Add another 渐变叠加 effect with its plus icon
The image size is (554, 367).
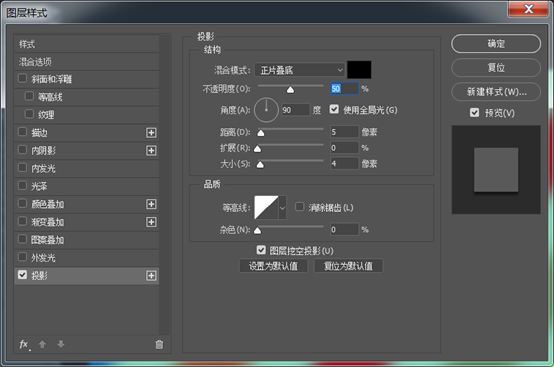pyautogui.click(x=151, y=222)
